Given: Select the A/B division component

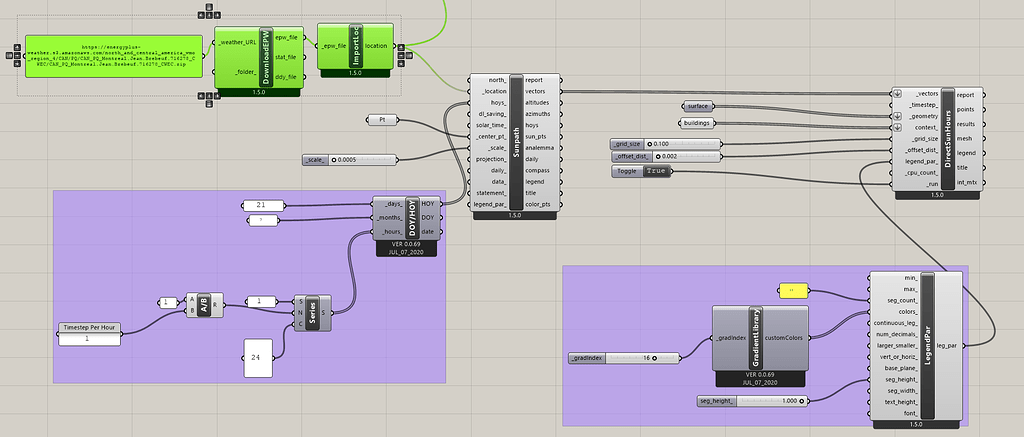Looking at the screenshot, I should (204, 305).
